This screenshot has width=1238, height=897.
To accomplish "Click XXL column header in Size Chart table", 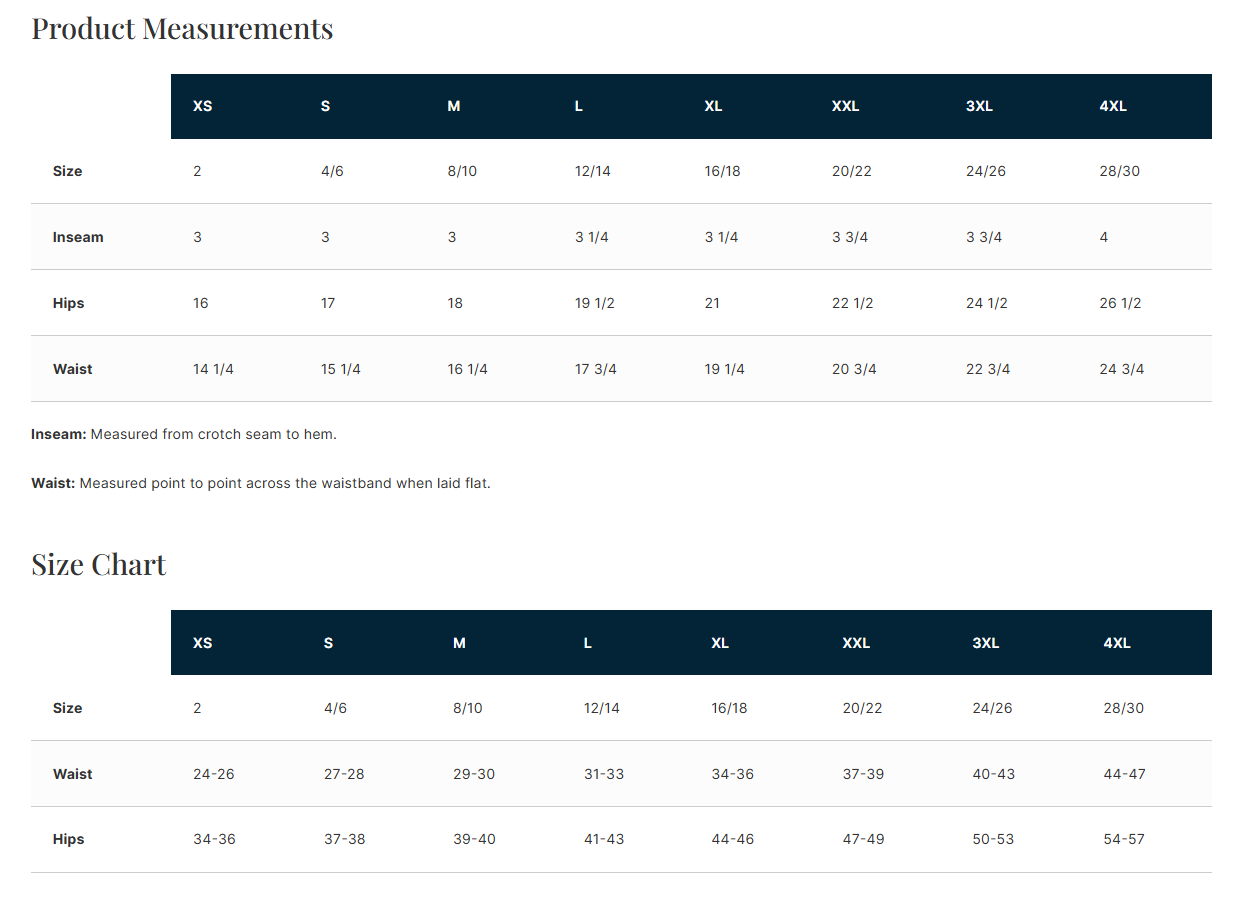I will point(855,643).
